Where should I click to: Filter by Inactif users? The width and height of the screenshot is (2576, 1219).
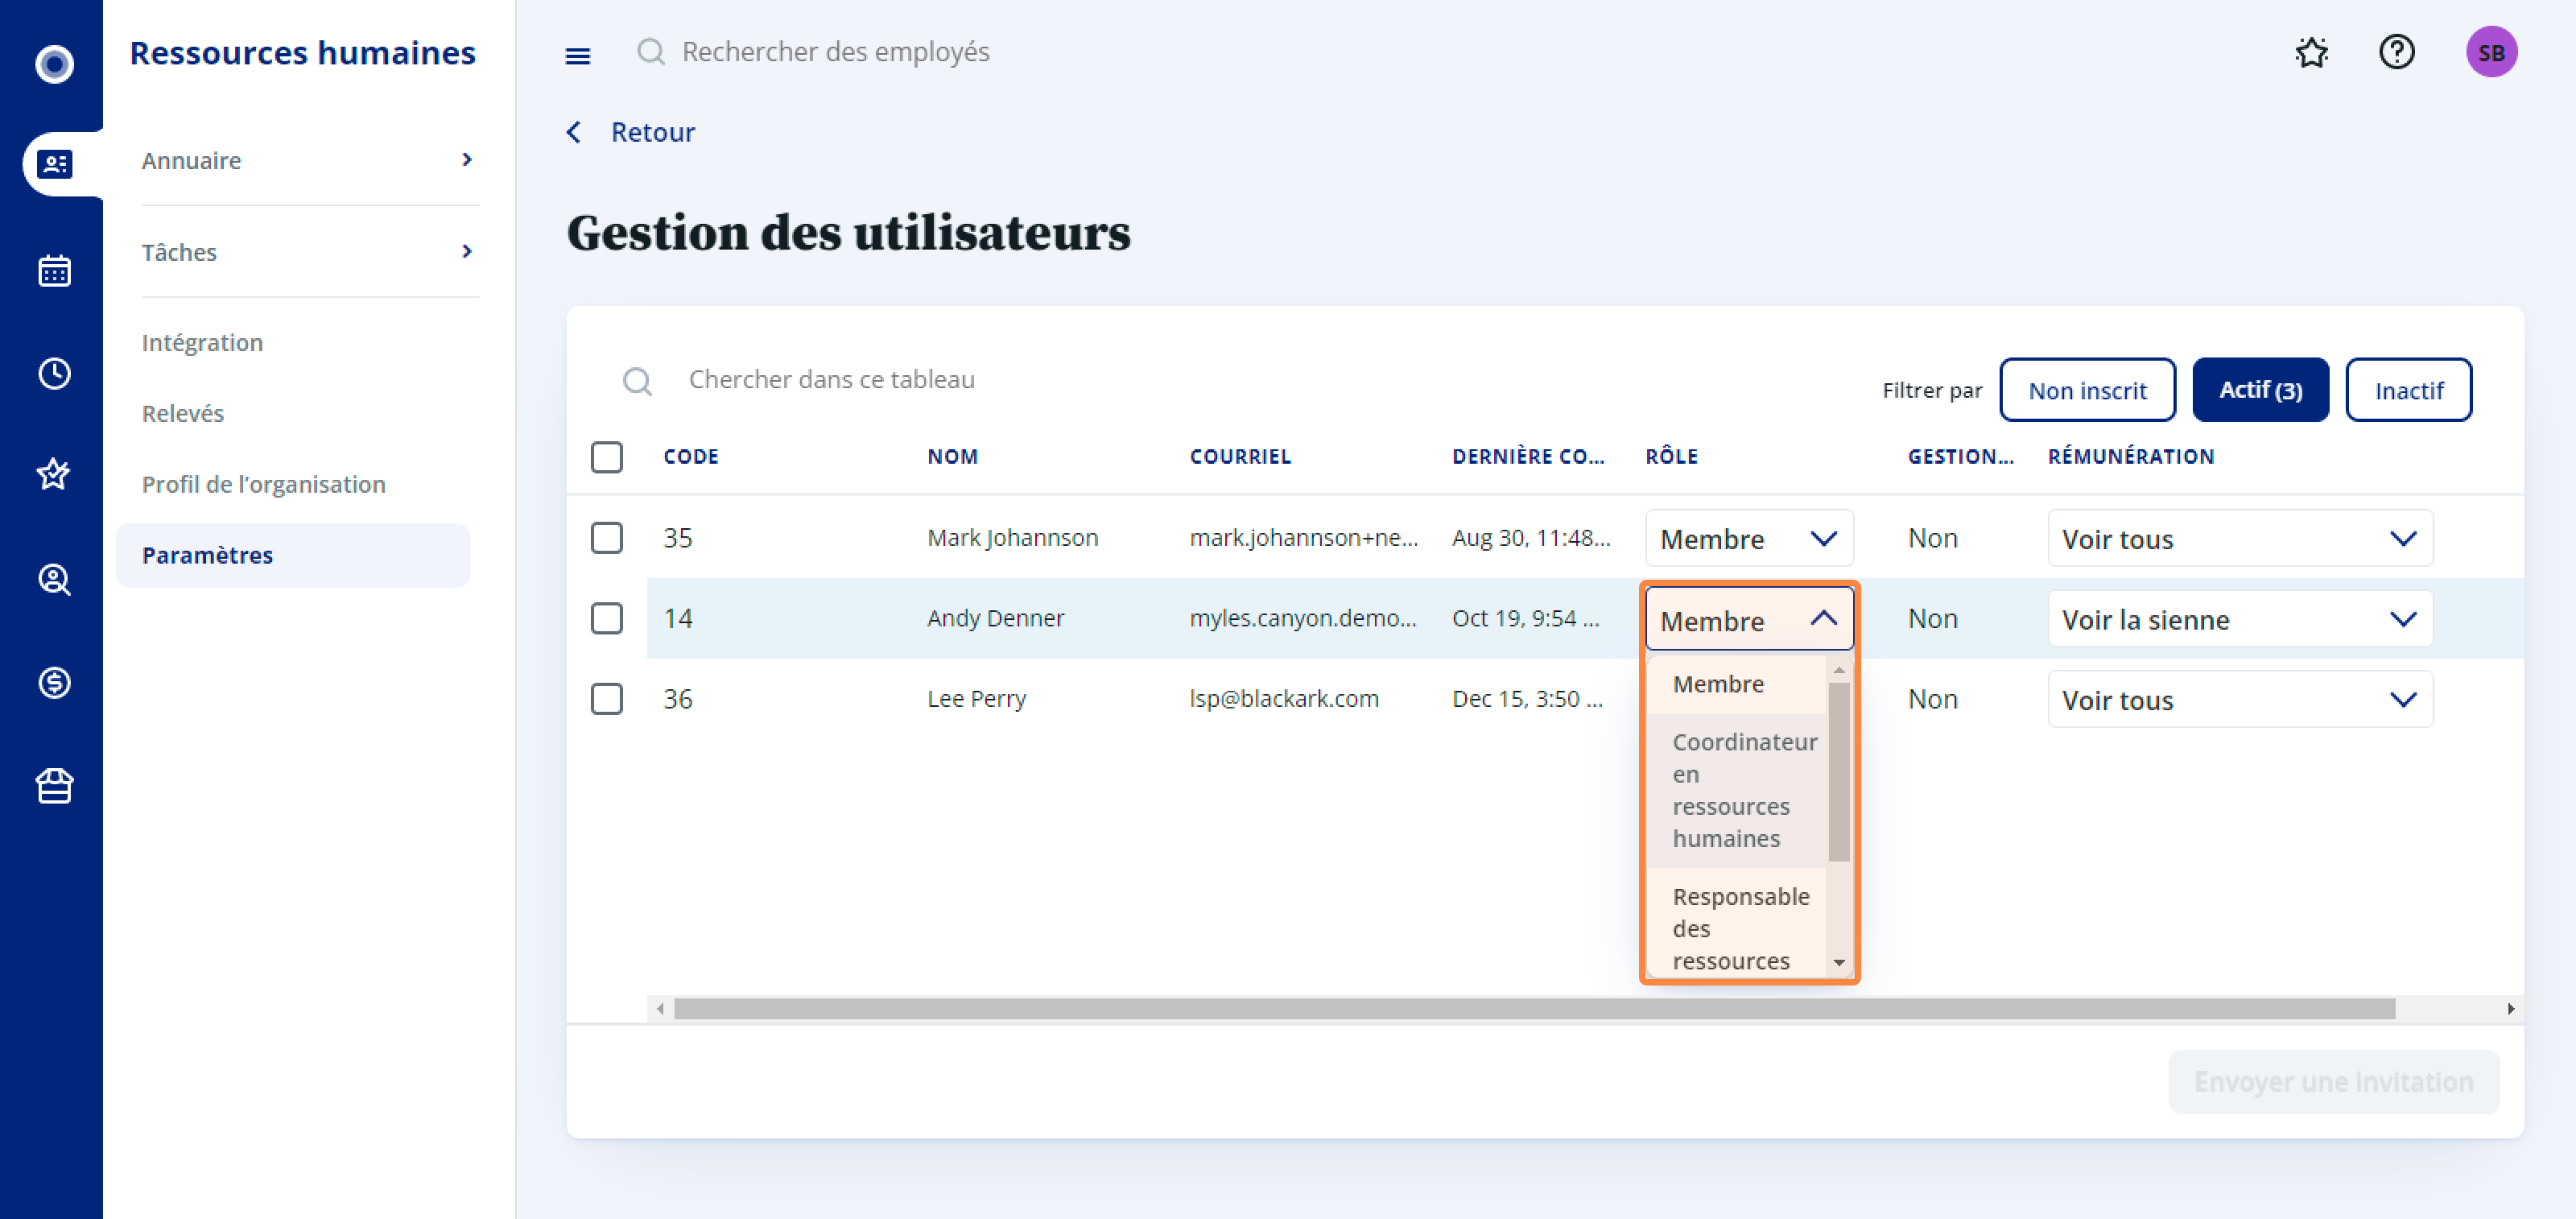point(2408,390)
